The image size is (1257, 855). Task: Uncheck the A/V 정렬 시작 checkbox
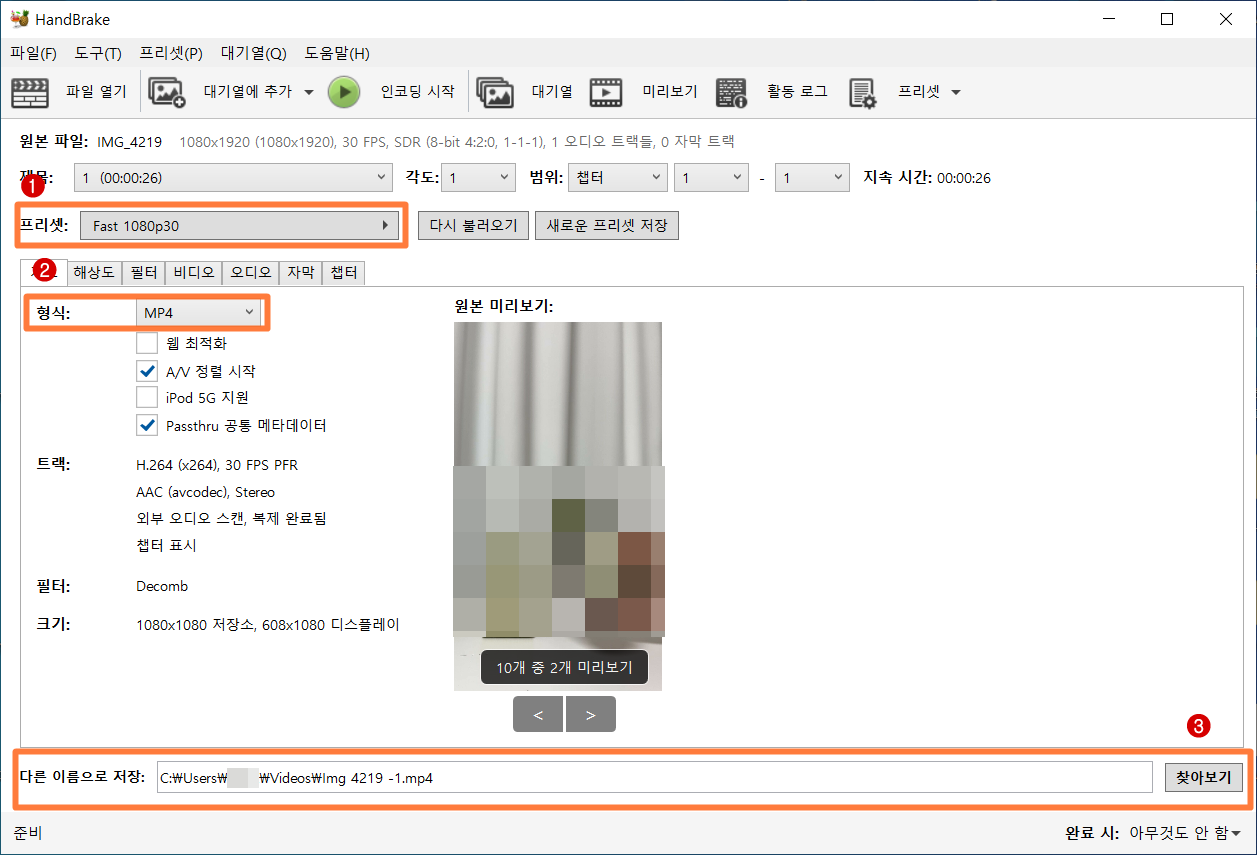147,371
